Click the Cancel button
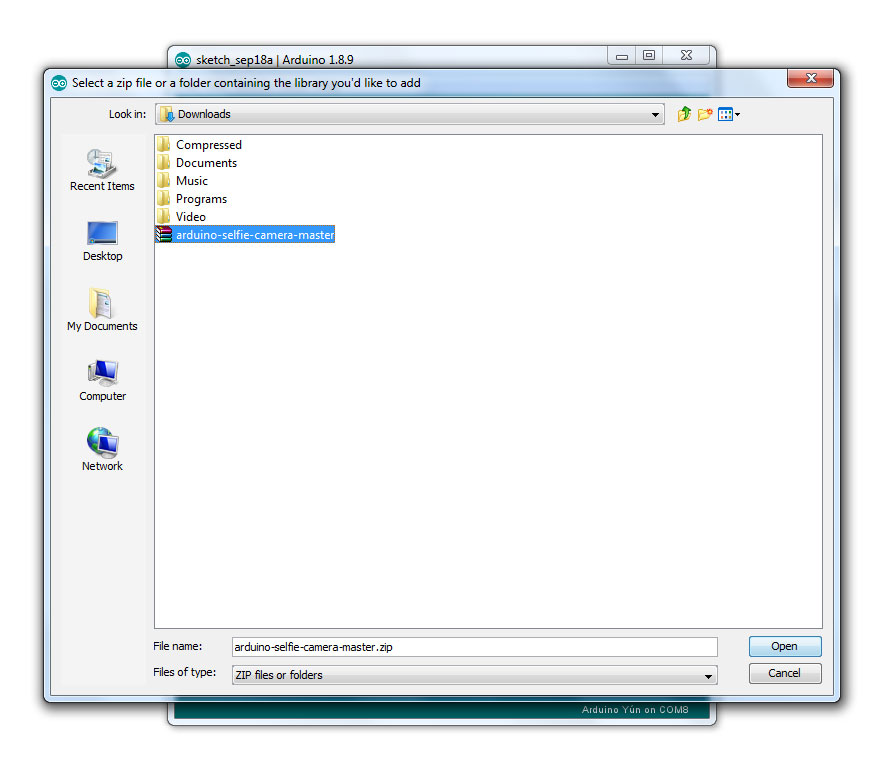Screen dimensions: 882x762 (x=785, y=674)
